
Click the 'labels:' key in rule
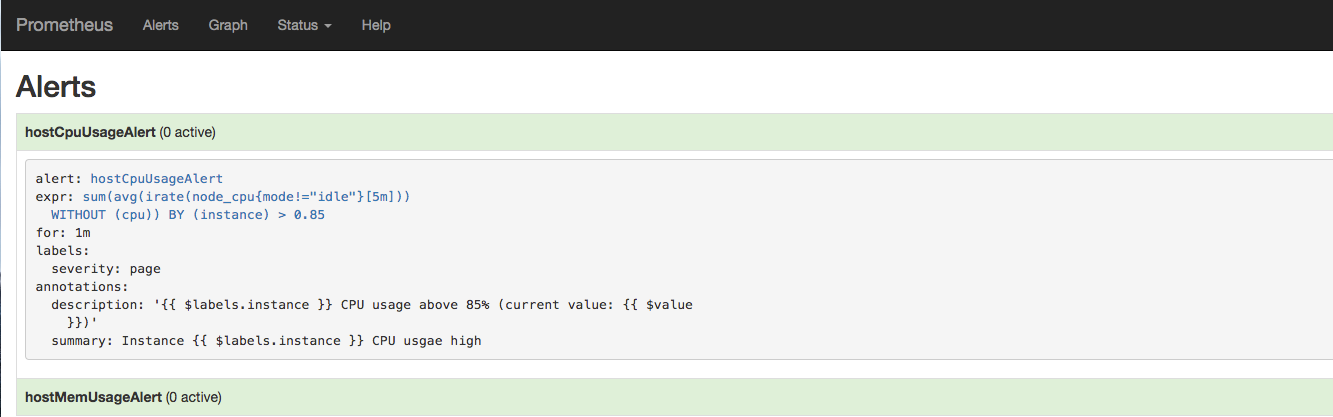click(x=63, y=251)
